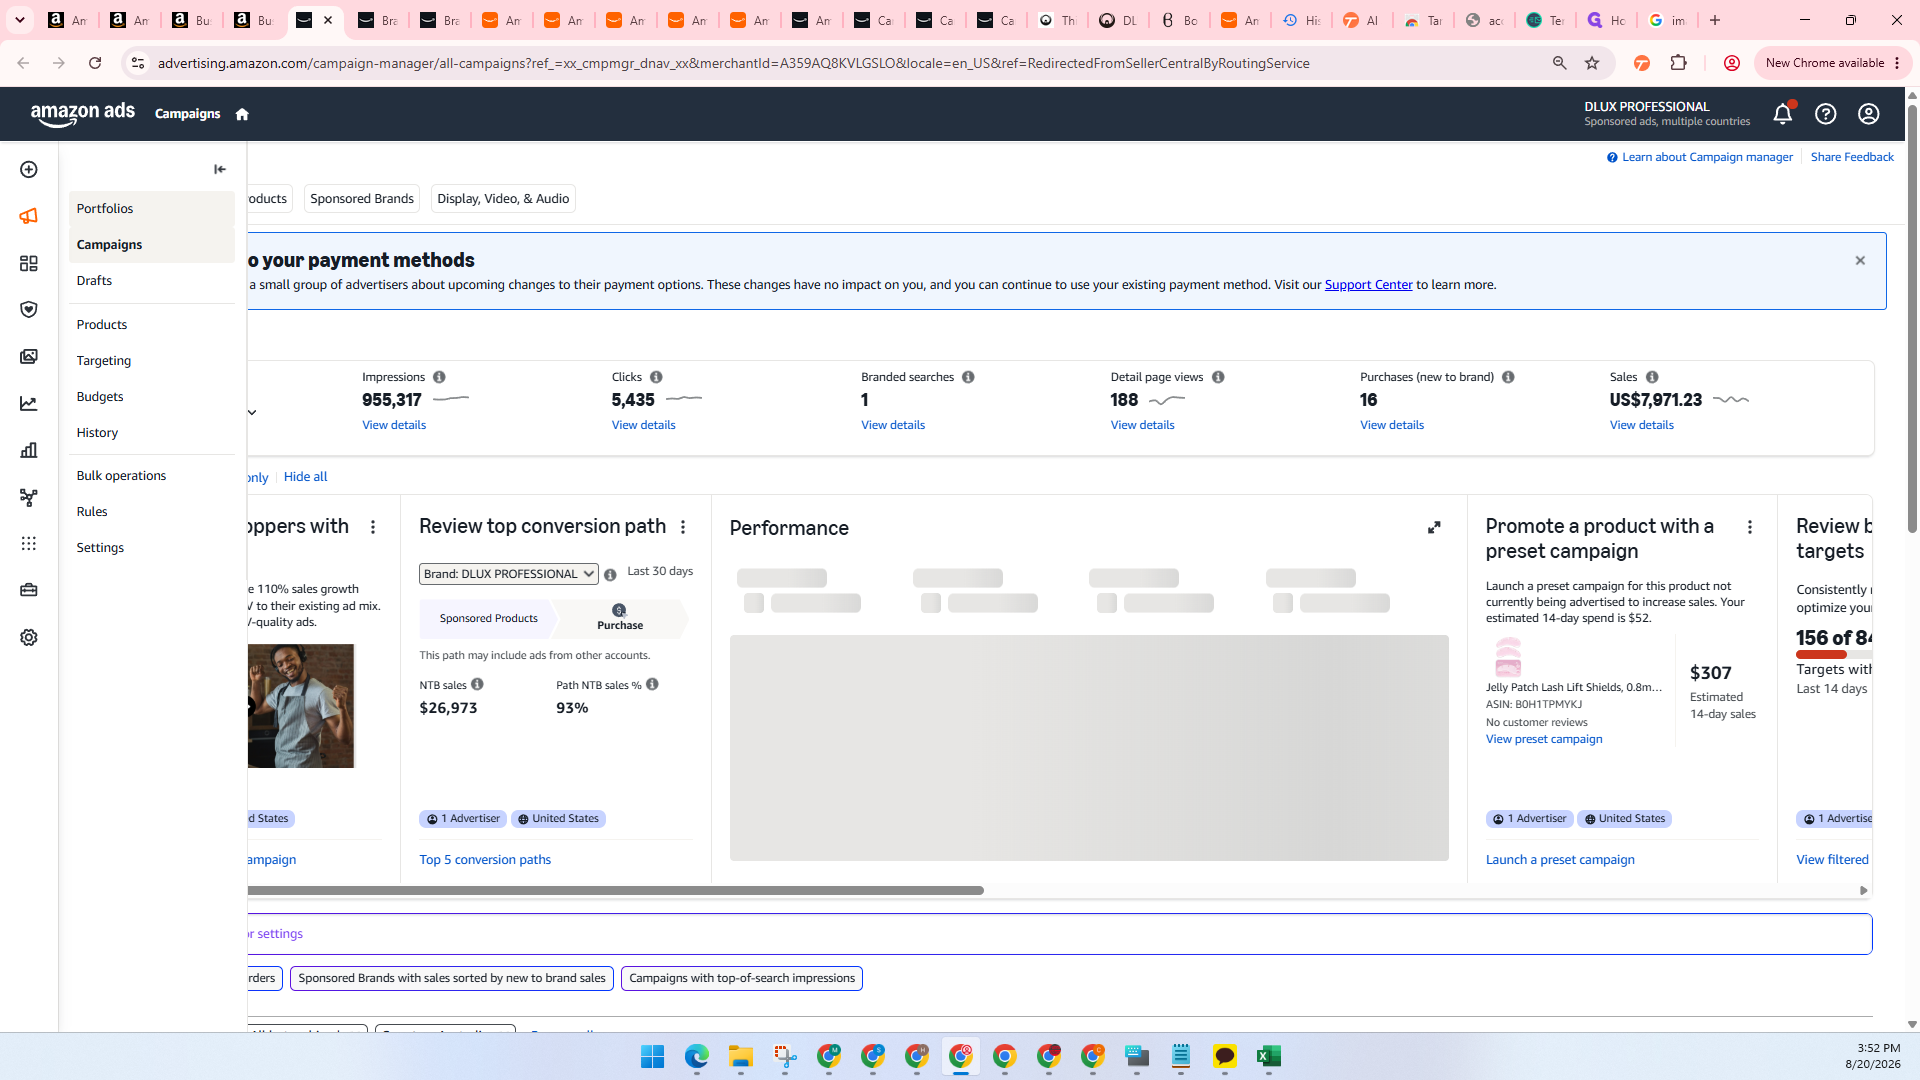Open the line chart insights rail icon
The image size is (1920, 1080).
click(29, 404)
